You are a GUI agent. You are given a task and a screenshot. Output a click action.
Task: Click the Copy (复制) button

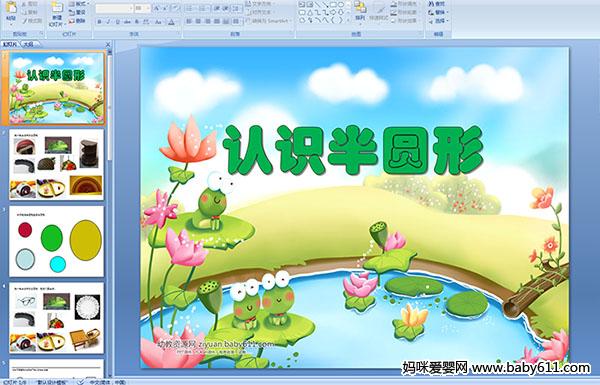click(x=29, y=12)
